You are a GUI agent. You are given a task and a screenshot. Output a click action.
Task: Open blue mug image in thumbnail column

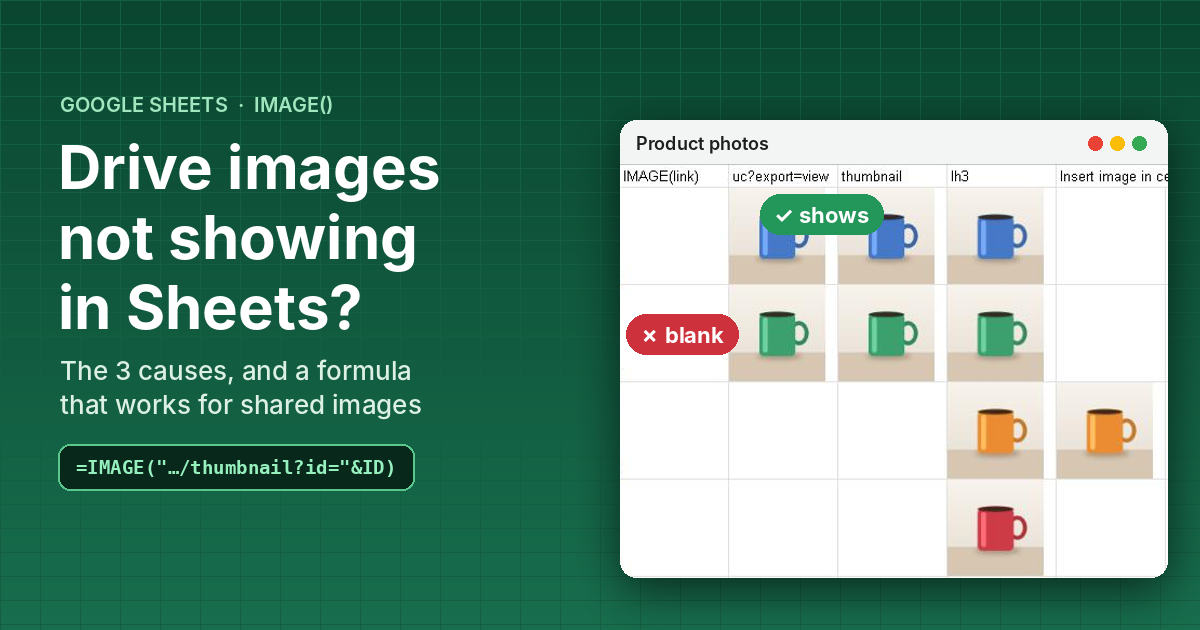click(x=886, y=236)
